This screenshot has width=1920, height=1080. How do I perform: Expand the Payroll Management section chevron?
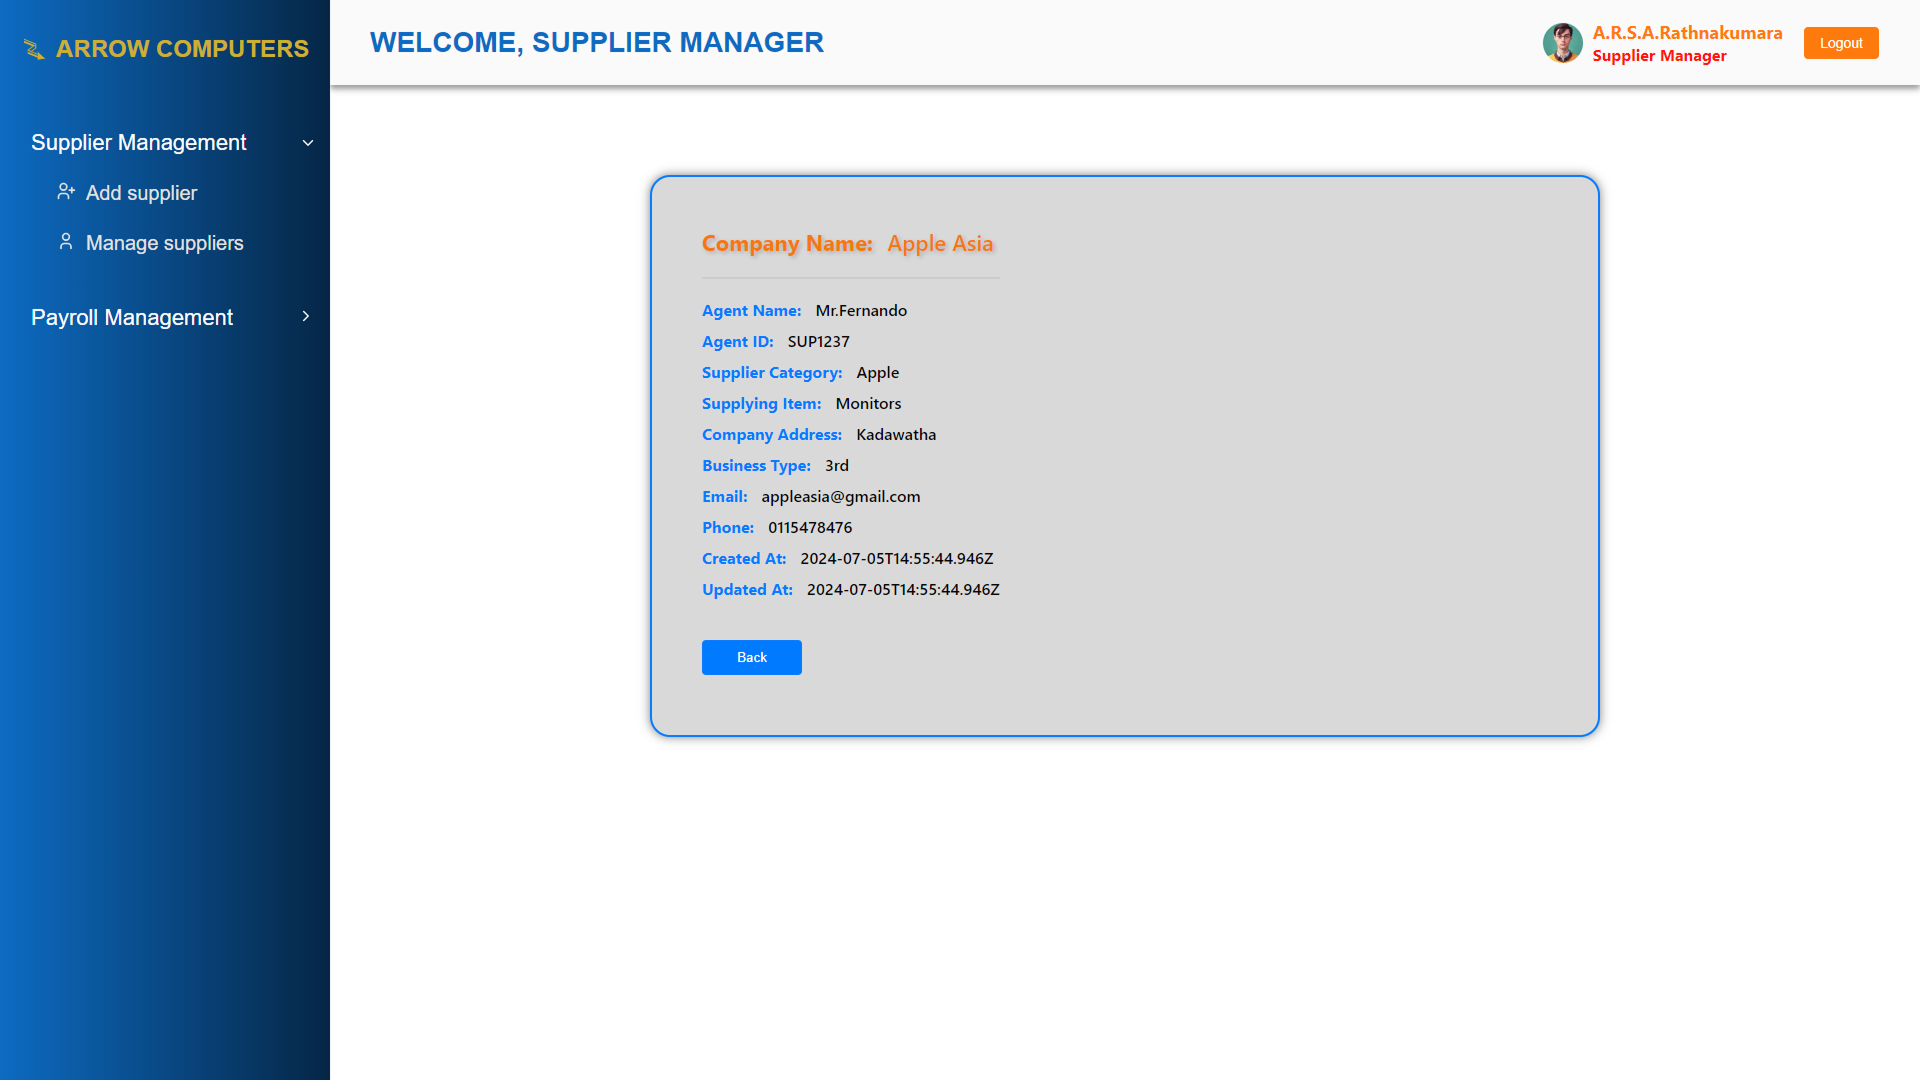coord(306,316)
